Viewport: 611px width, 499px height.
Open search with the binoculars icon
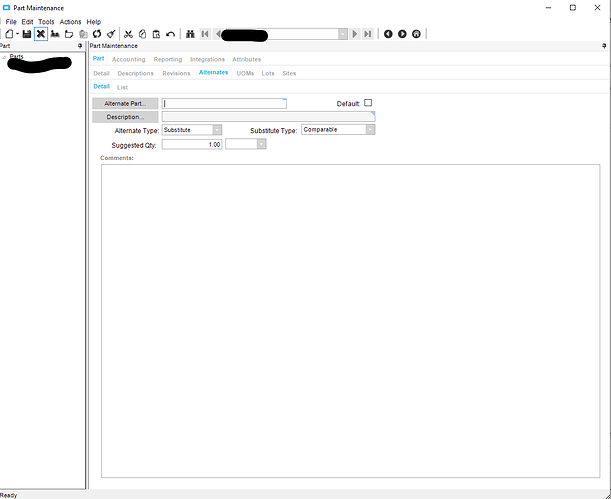pos(190,34)
